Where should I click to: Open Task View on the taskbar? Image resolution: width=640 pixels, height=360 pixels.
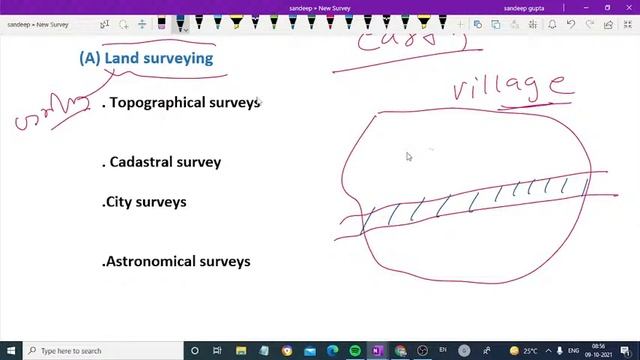coord(217,351)
